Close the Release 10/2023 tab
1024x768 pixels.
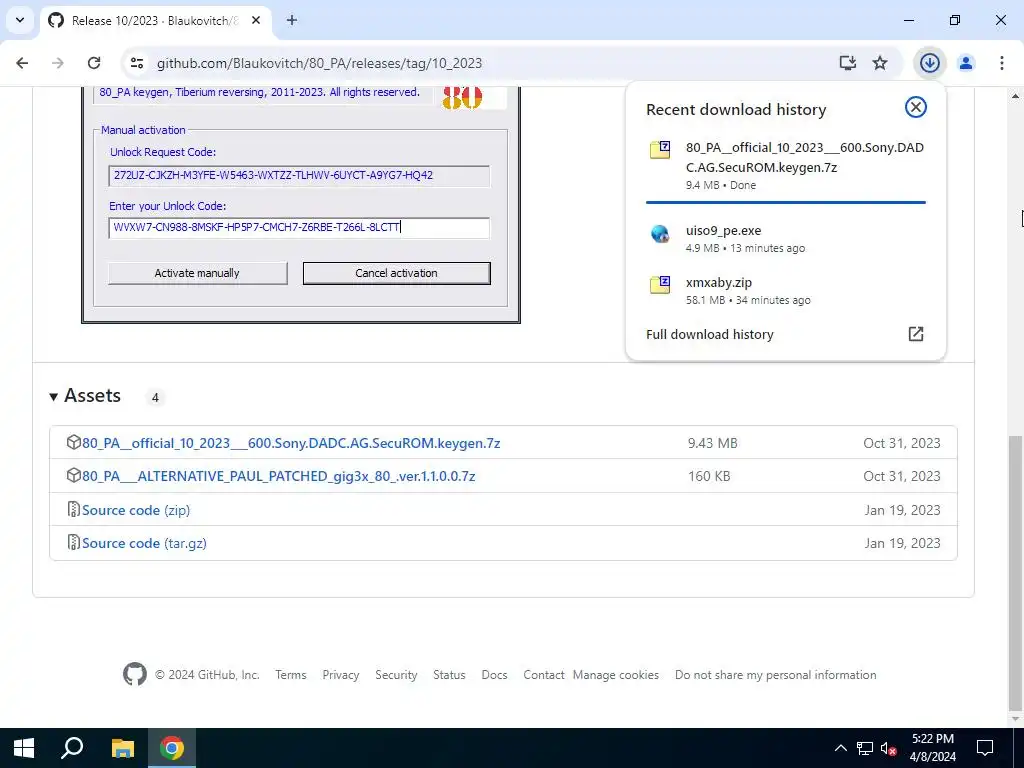256,20
